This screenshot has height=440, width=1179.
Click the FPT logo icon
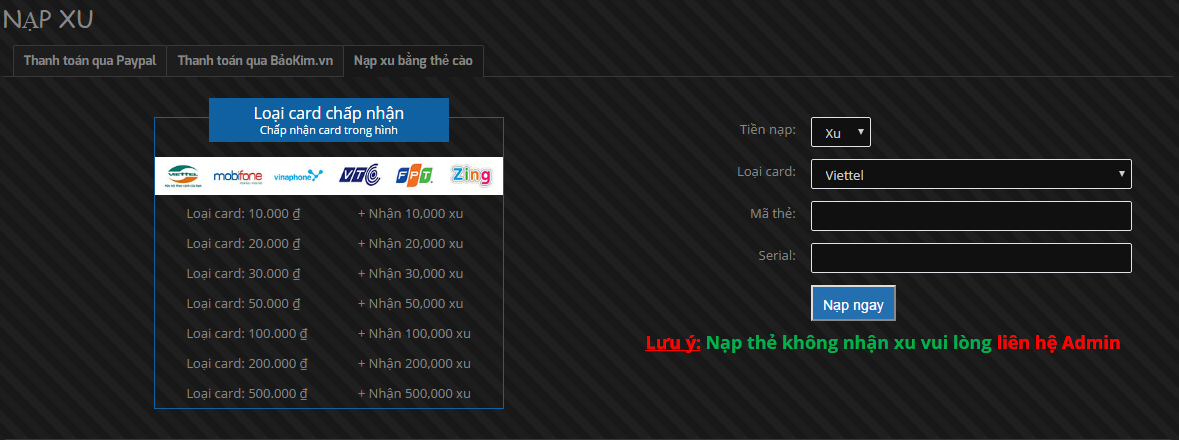414,176
